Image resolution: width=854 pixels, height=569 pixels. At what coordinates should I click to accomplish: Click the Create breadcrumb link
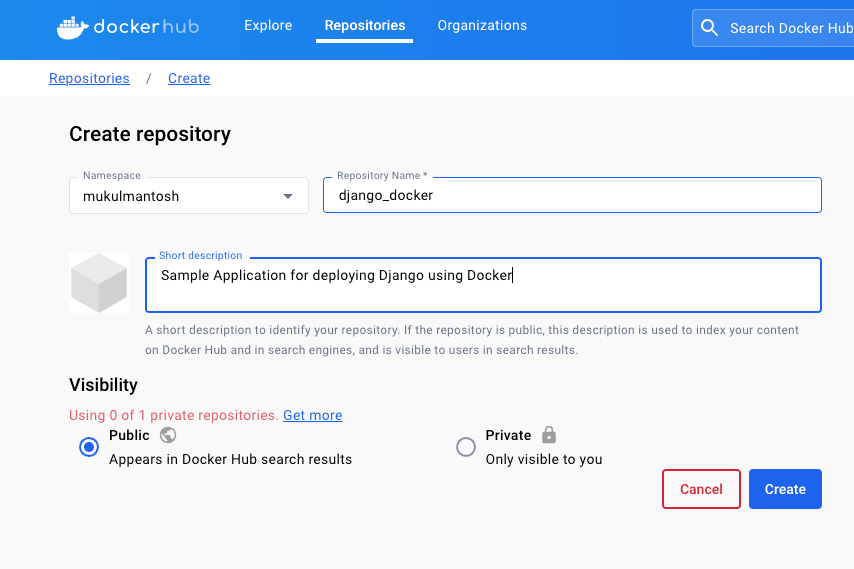(x=189, y=78)
